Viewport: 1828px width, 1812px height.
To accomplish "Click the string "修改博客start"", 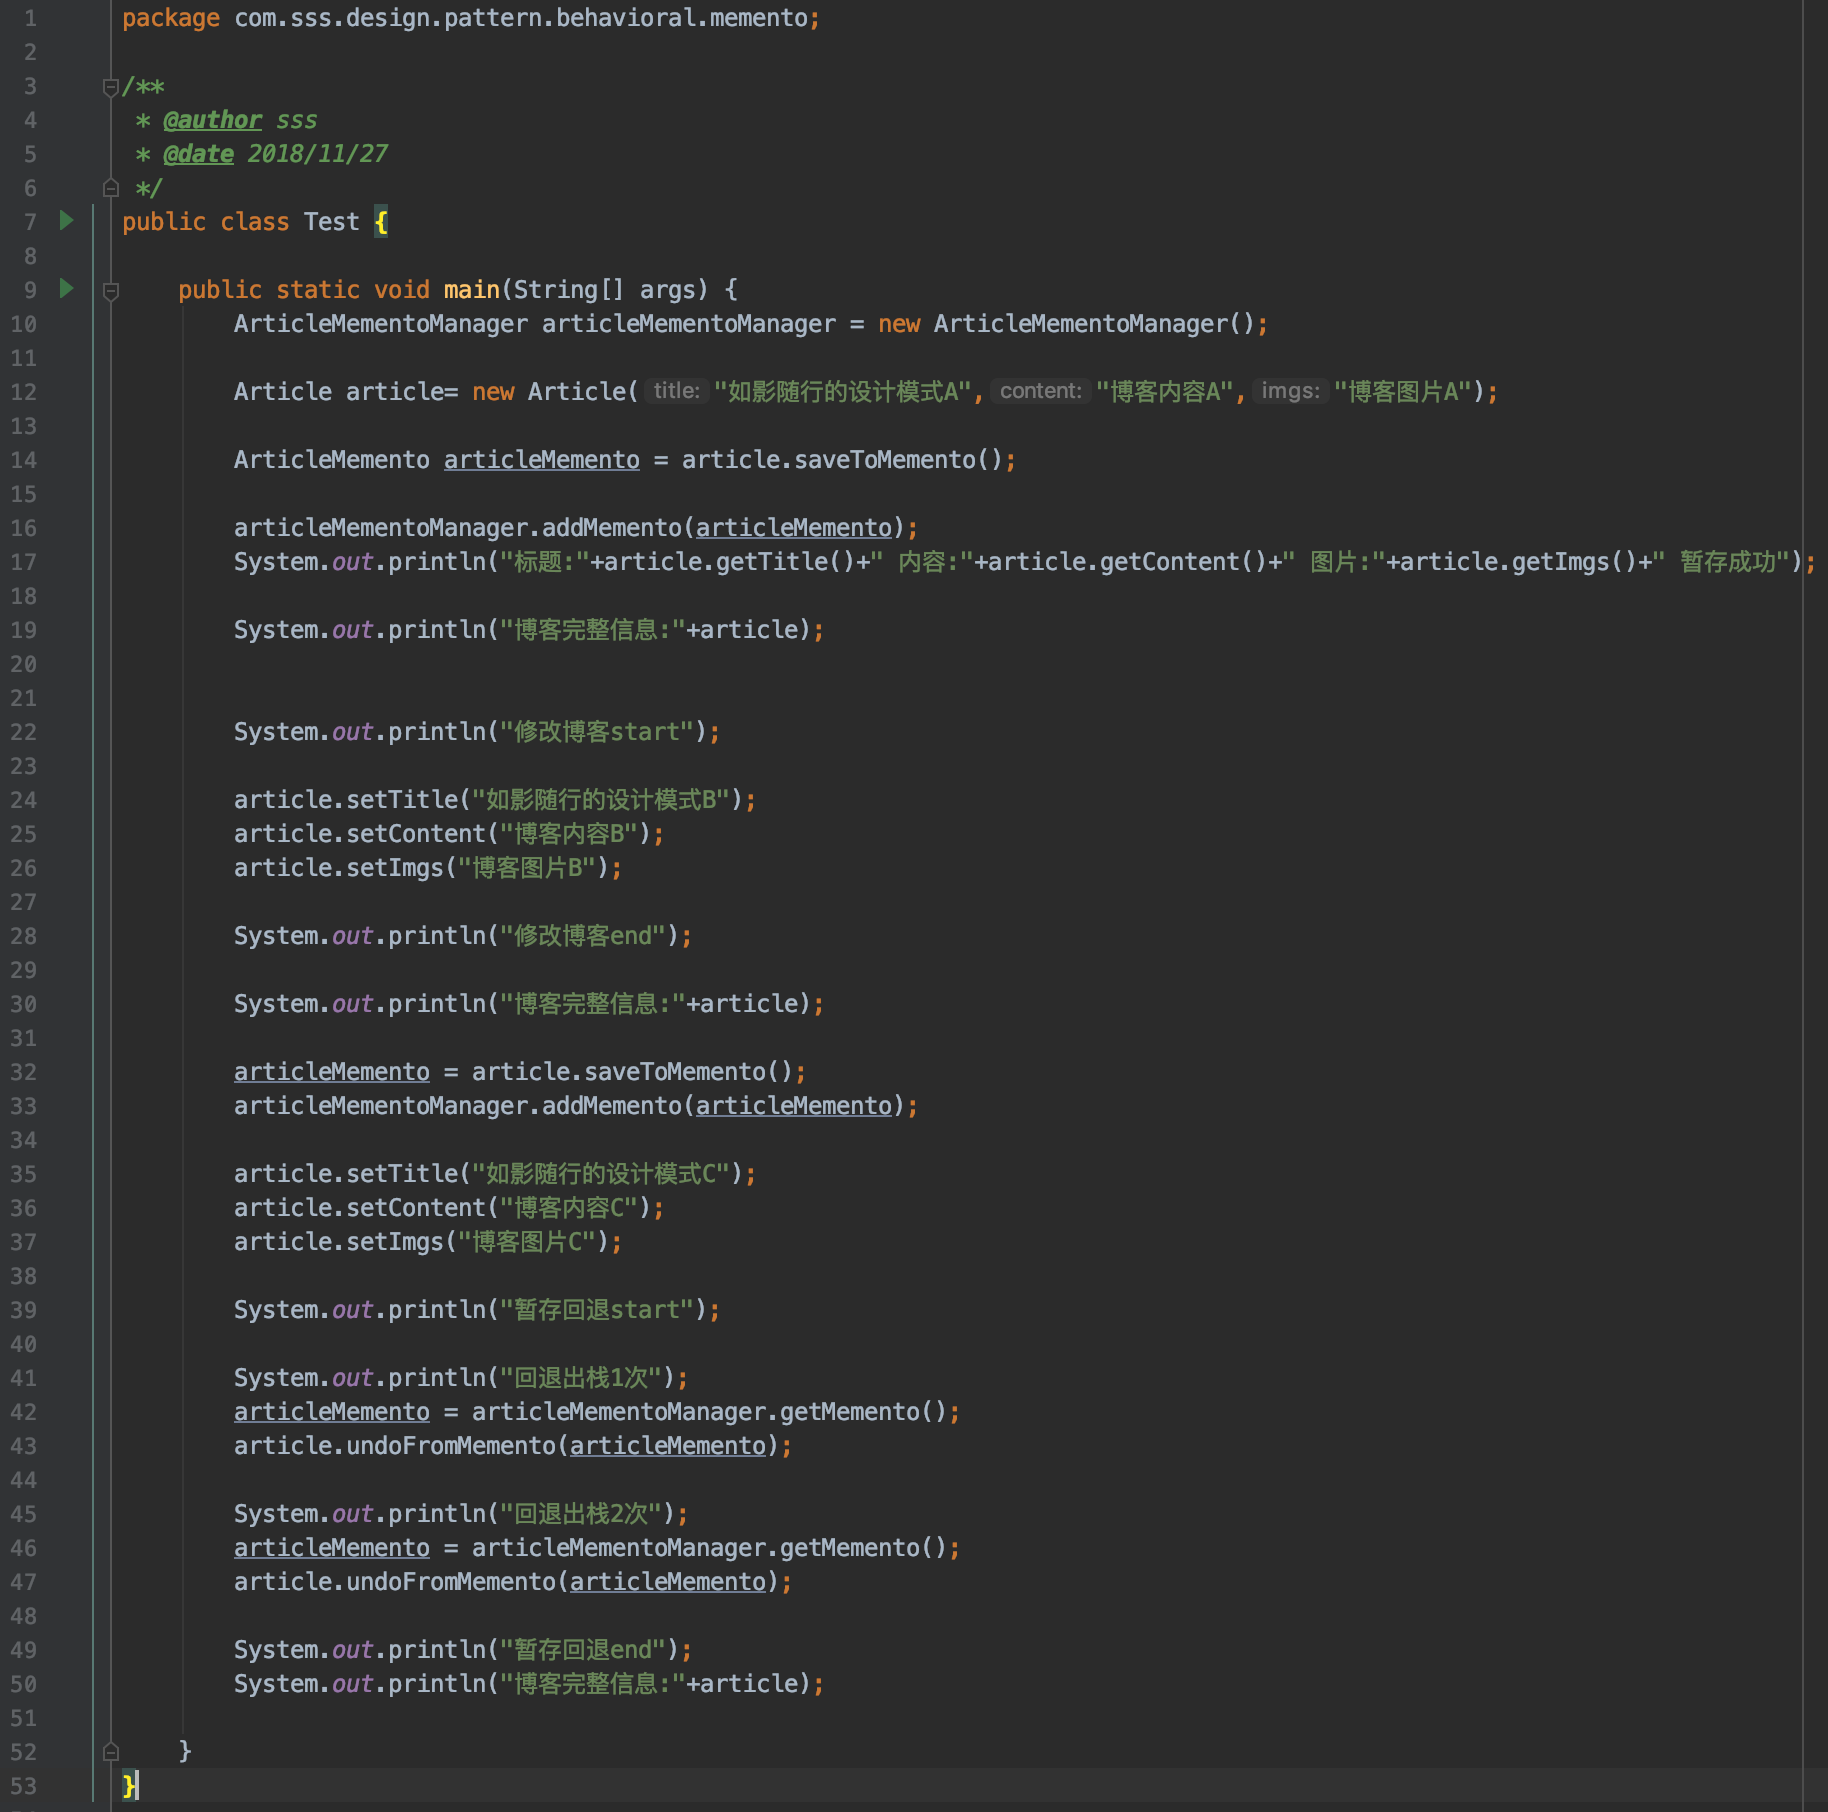I will pos(597,732).
